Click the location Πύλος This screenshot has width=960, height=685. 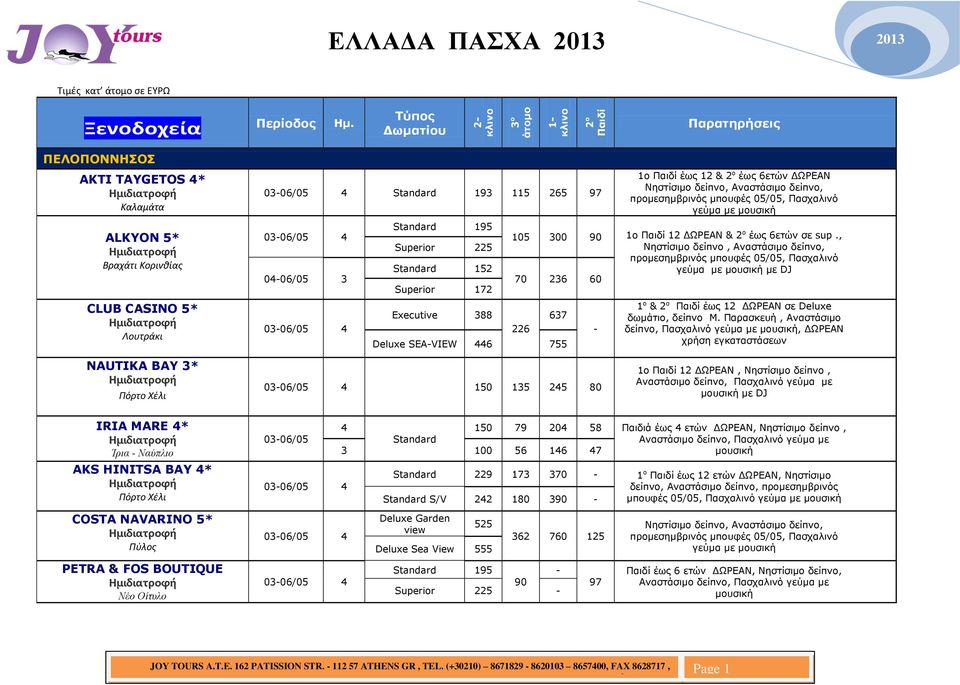[x=142, y=547]
